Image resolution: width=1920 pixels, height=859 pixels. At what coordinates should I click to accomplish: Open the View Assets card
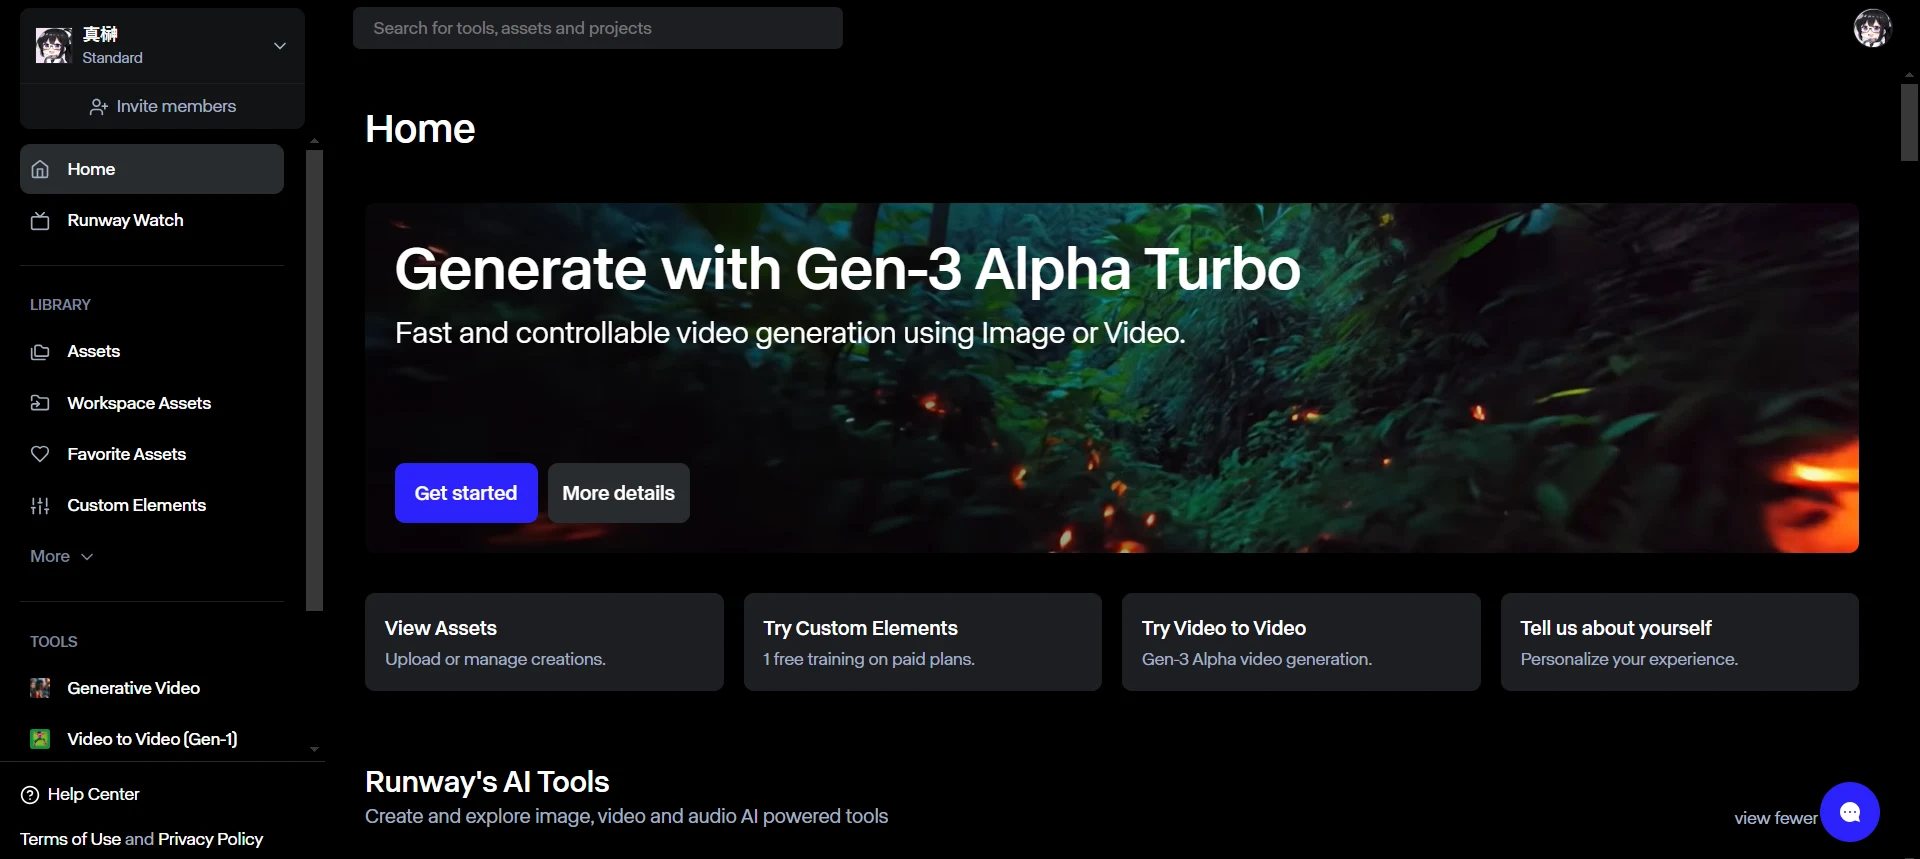(x=544, y=642)
